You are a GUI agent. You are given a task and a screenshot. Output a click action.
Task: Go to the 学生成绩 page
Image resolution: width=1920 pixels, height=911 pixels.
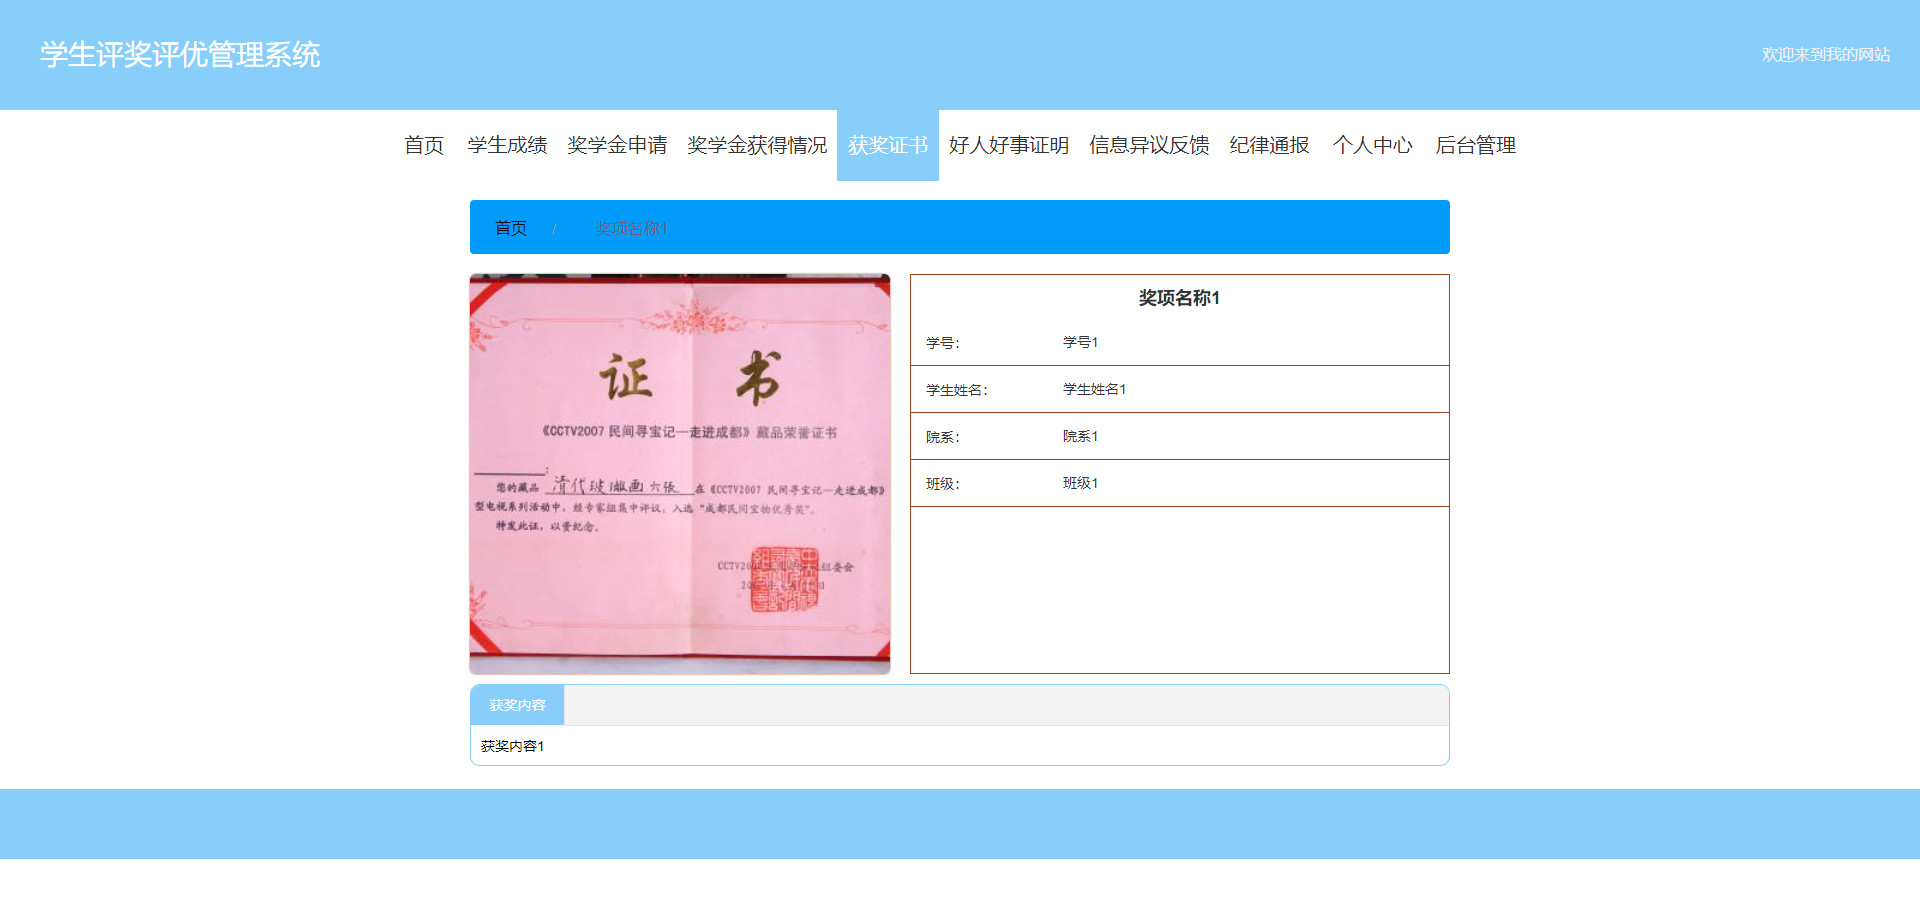(x=507, y=145)
